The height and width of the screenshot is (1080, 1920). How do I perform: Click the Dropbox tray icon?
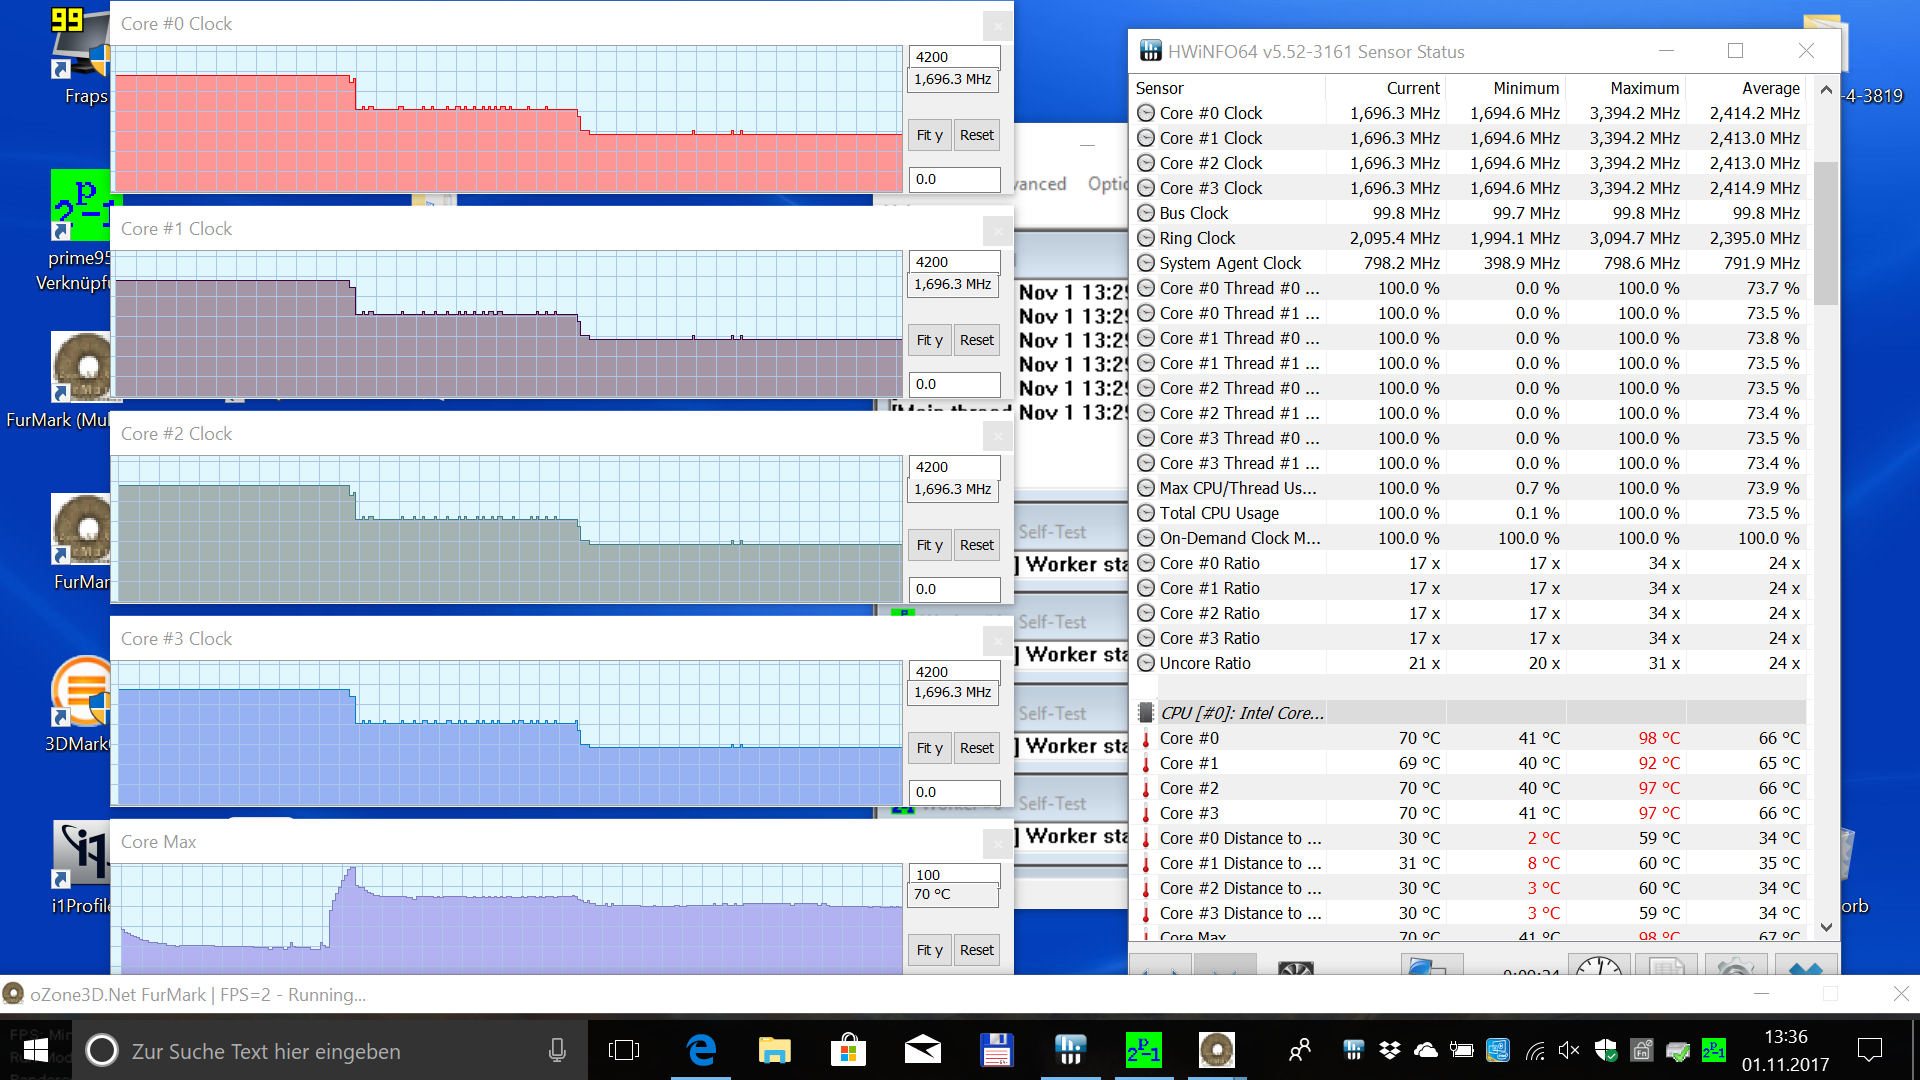pos(1389,1050)
